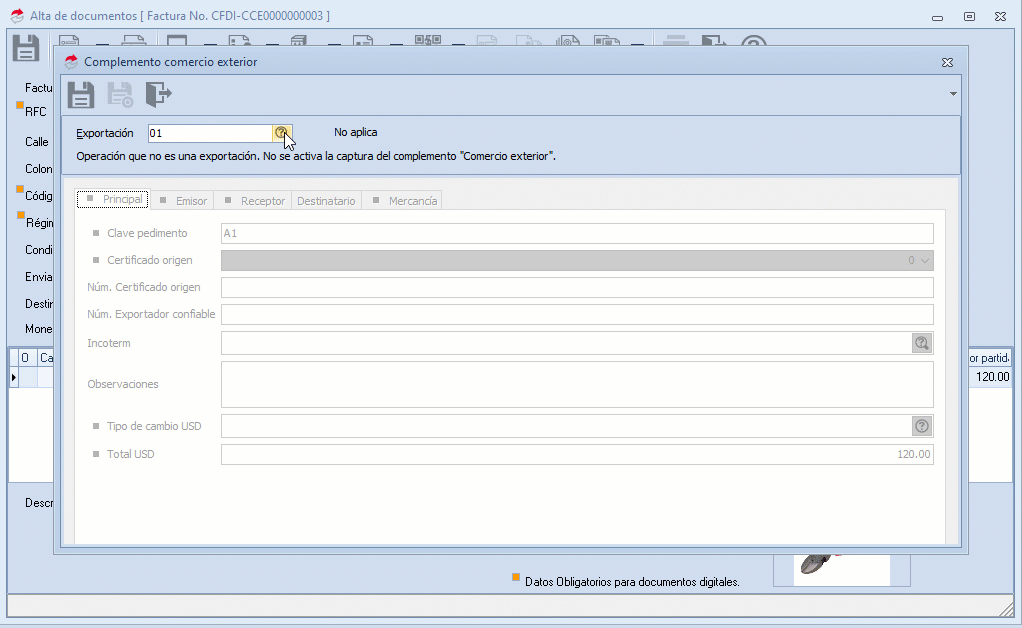Click the Clave pedimento field

[576, 233]
